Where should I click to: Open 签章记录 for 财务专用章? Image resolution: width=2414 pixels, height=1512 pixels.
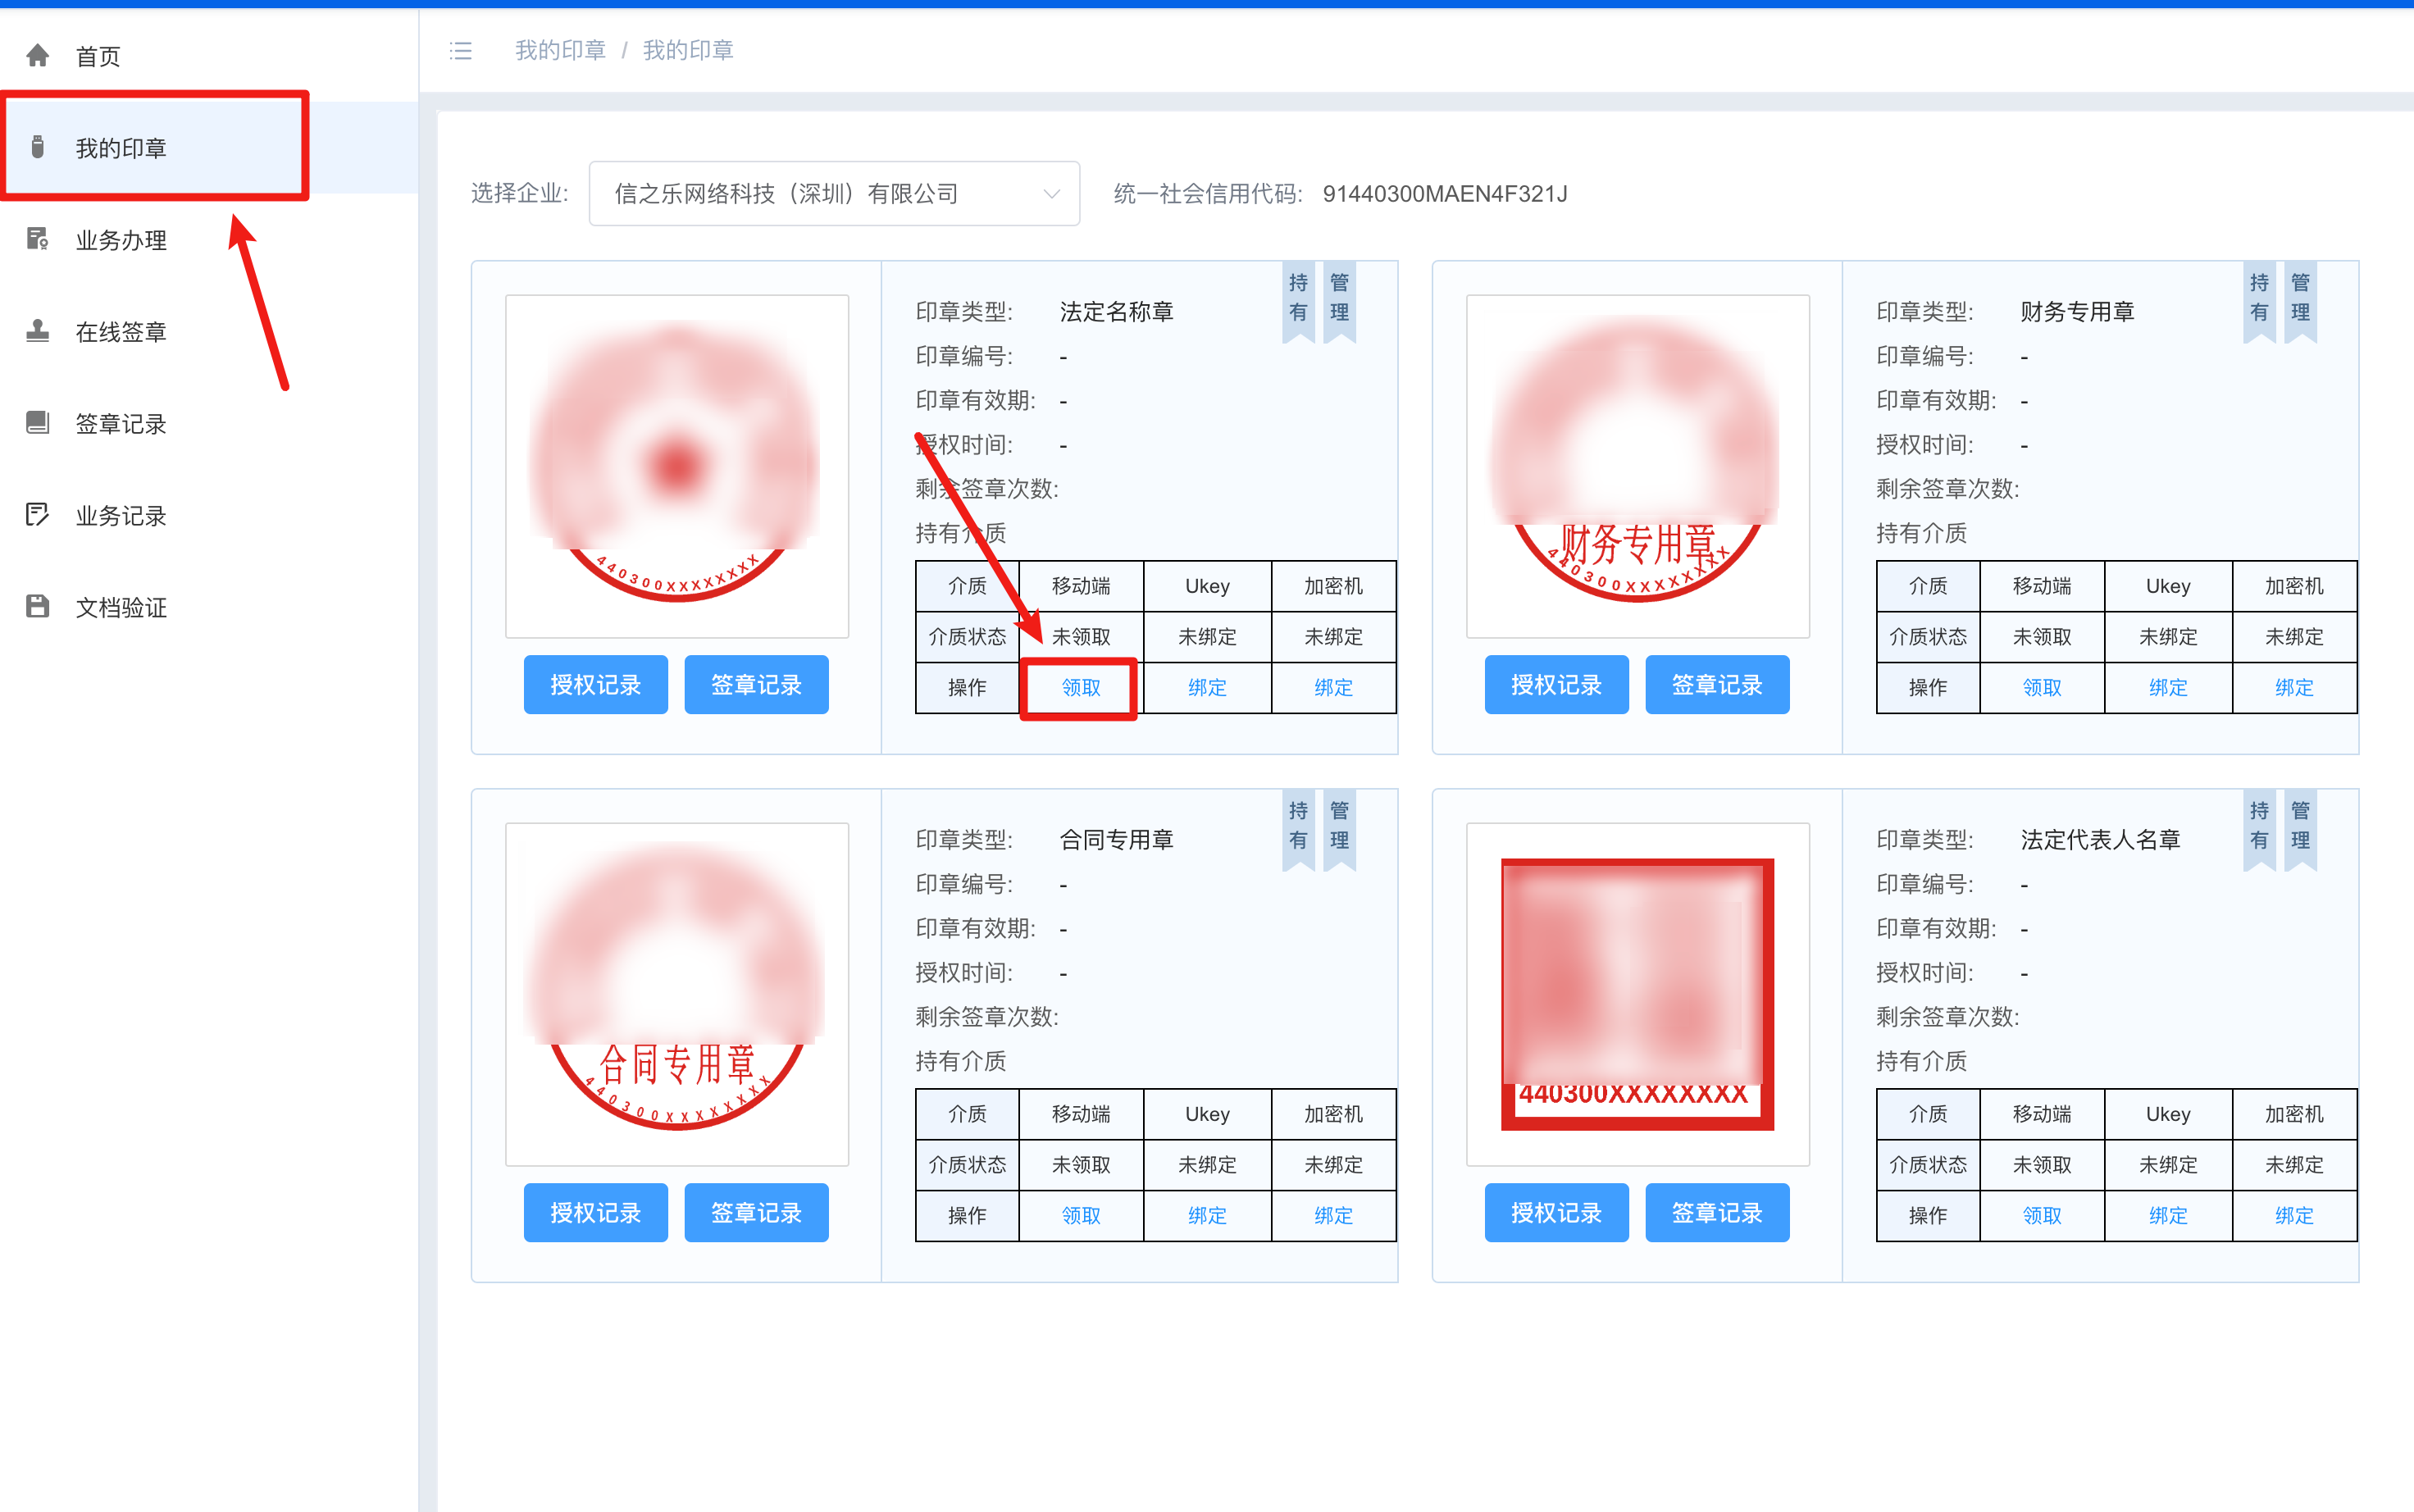click(1717, 685)
